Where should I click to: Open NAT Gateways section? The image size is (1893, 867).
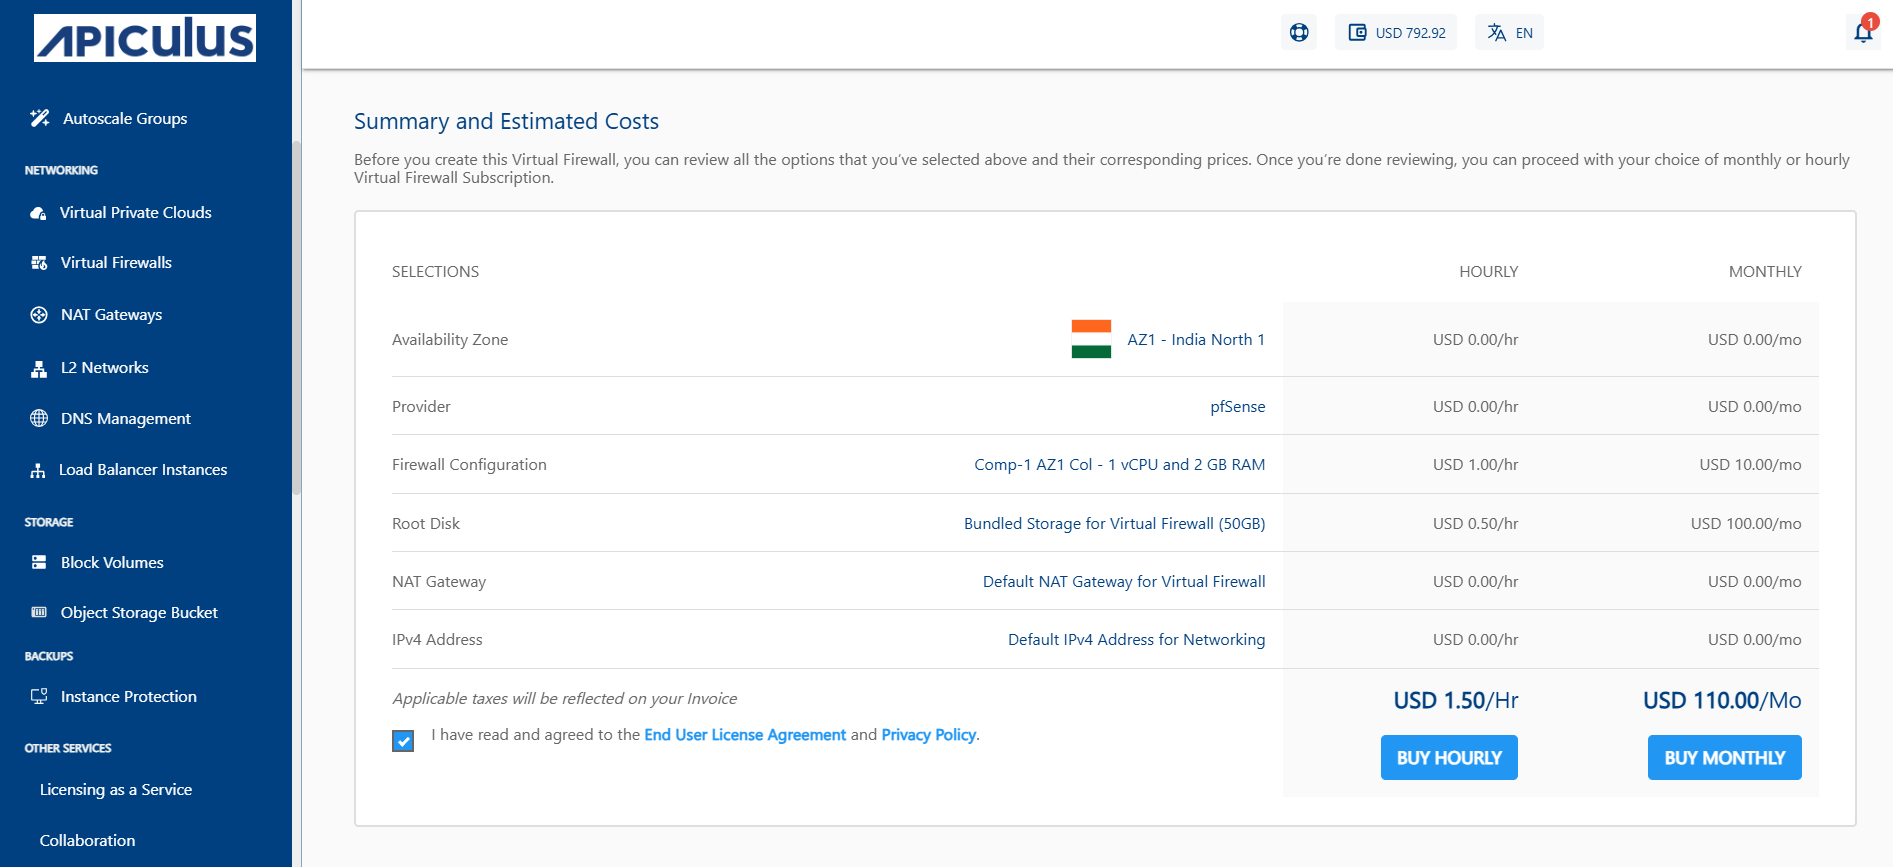(x=111, y=315)
